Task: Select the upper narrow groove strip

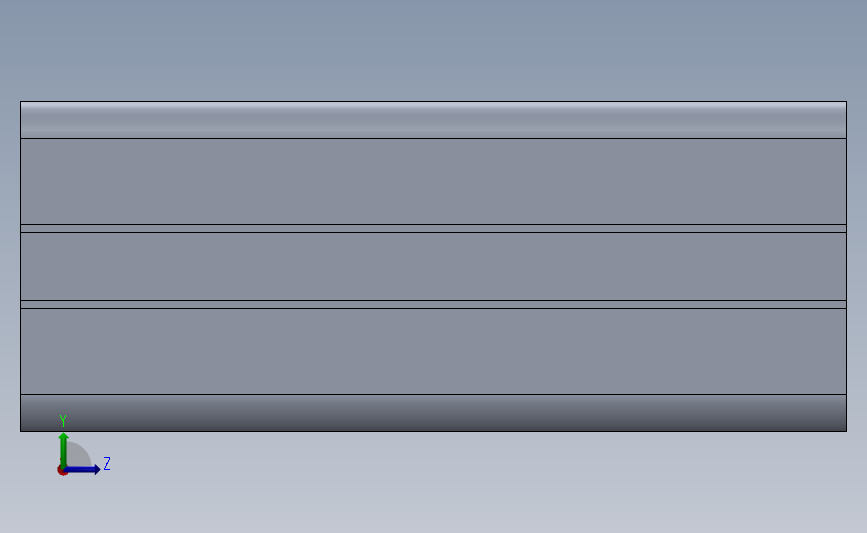Action: [434, 228]
